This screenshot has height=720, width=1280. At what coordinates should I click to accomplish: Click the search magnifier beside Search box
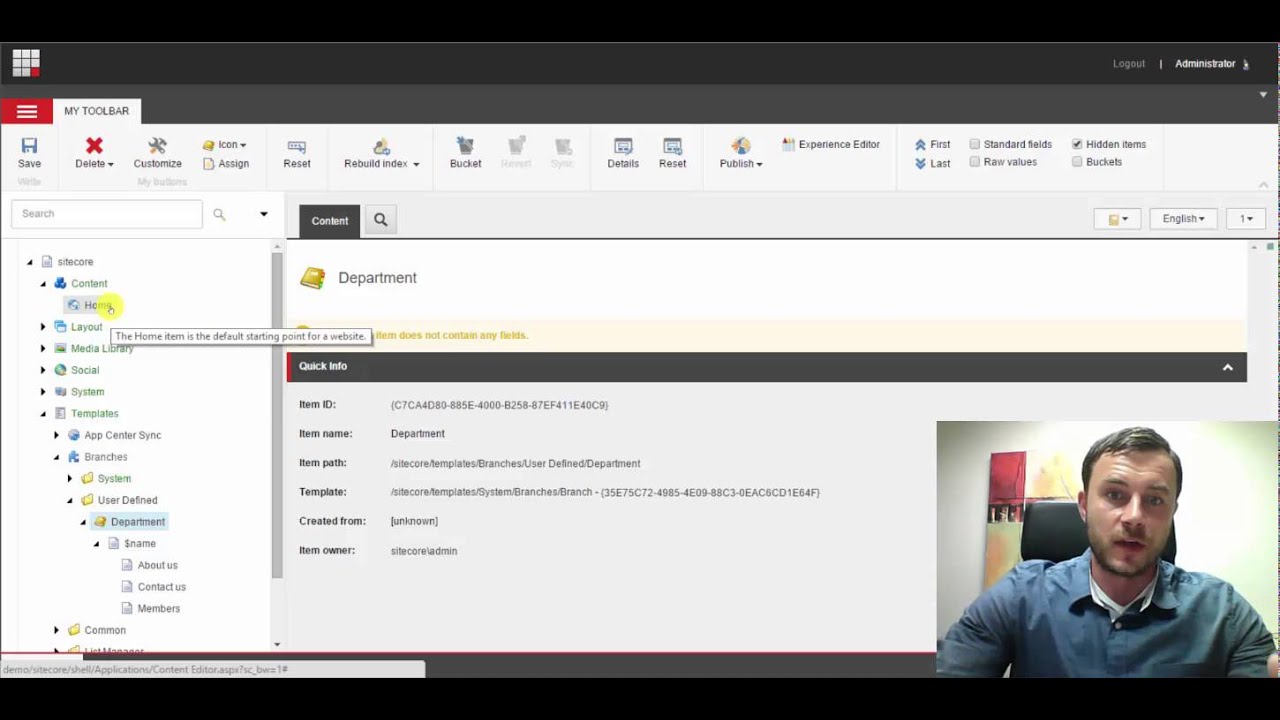click(x=219, y=214)
